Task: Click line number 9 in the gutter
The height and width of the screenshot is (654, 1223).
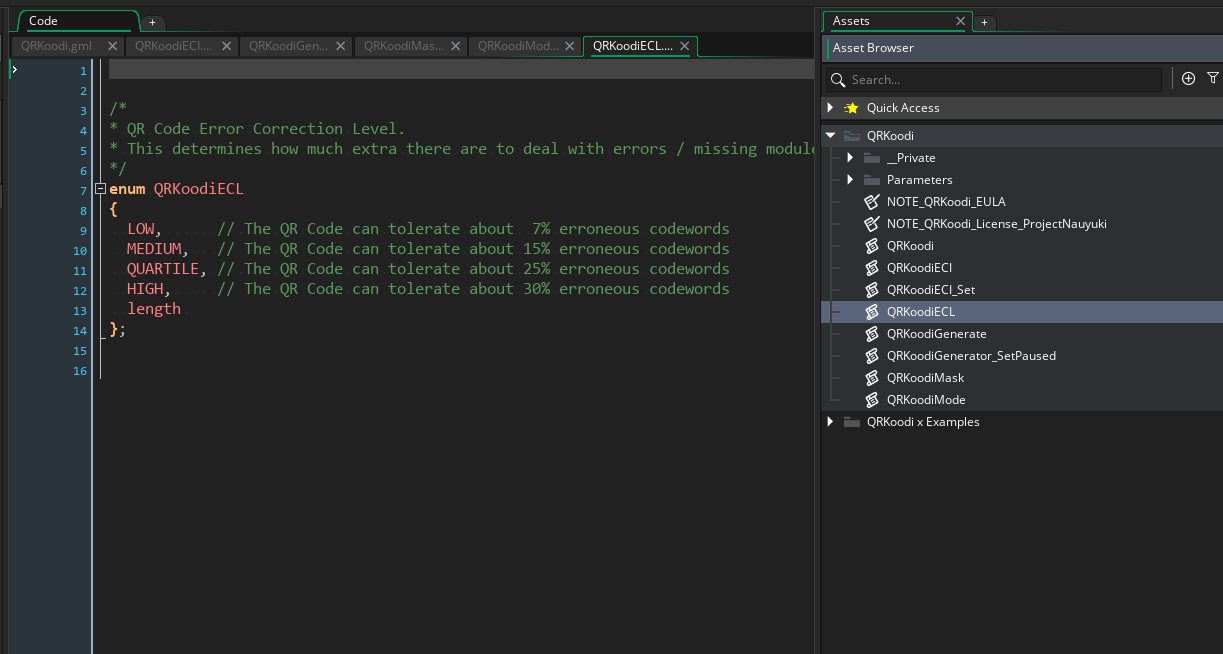Action: pyautogui.click(x=84, y=230)
